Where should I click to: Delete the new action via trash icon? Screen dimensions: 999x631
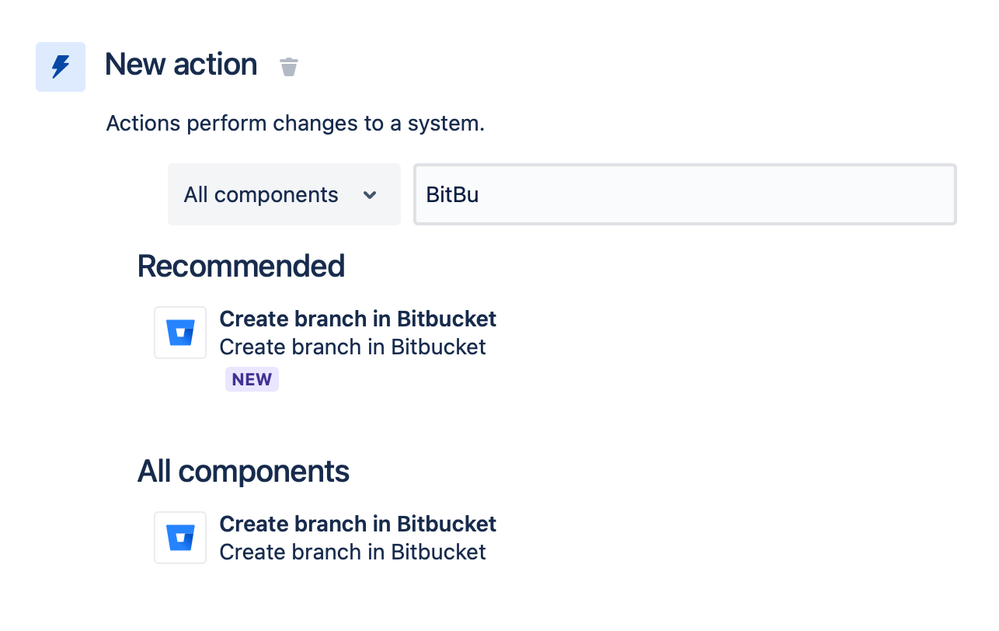click(x=289, y=67)
